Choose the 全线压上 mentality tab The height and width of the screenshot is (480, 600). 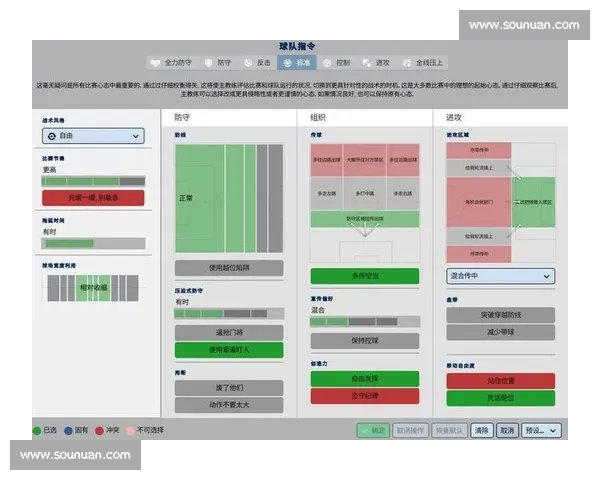pyautogui.click(x=423, y=63)
